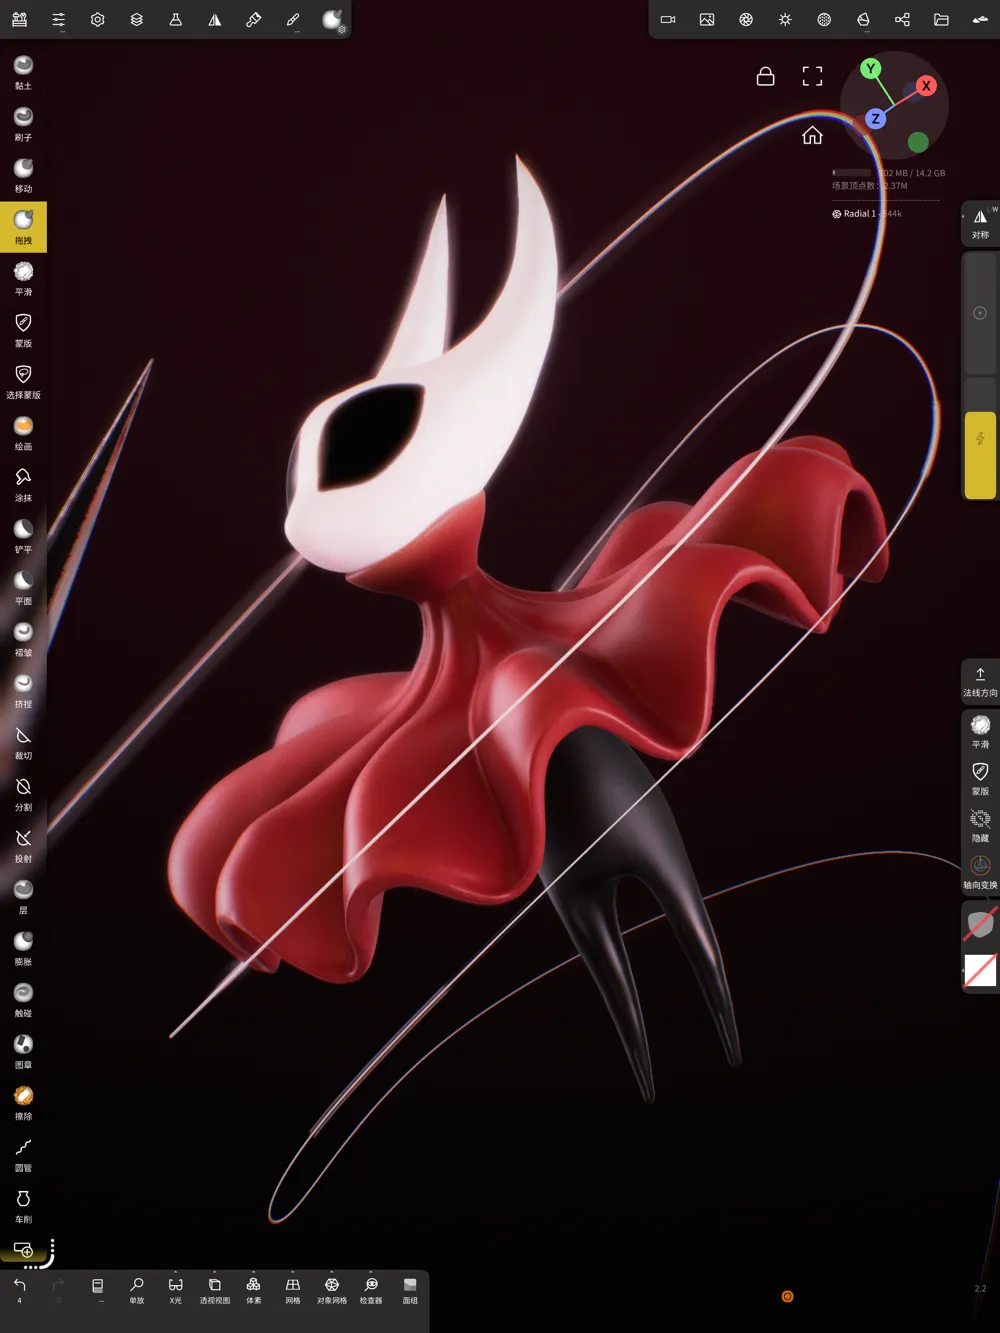Select the 裁切 trim tool
The image size is (1000, 1333).
coord(23,742)
